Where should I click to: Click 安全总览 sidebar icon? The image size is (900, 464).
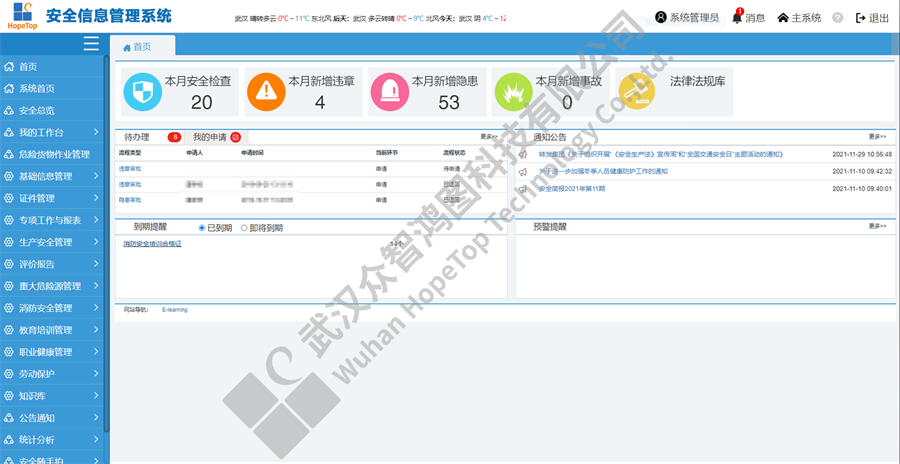(x=9, y=110)
